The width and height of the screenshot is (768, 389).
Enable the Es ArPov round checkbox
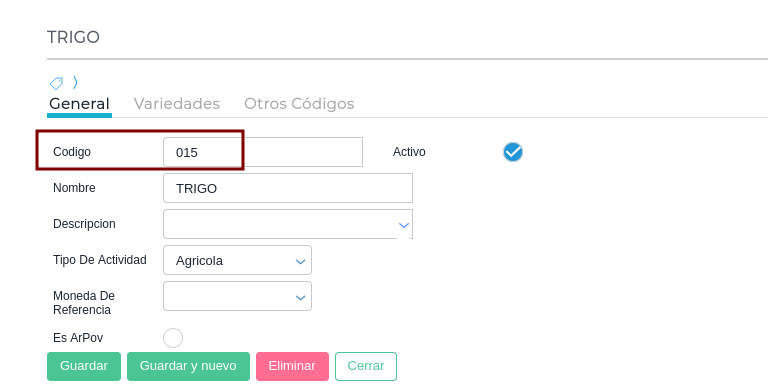point(173,338)
